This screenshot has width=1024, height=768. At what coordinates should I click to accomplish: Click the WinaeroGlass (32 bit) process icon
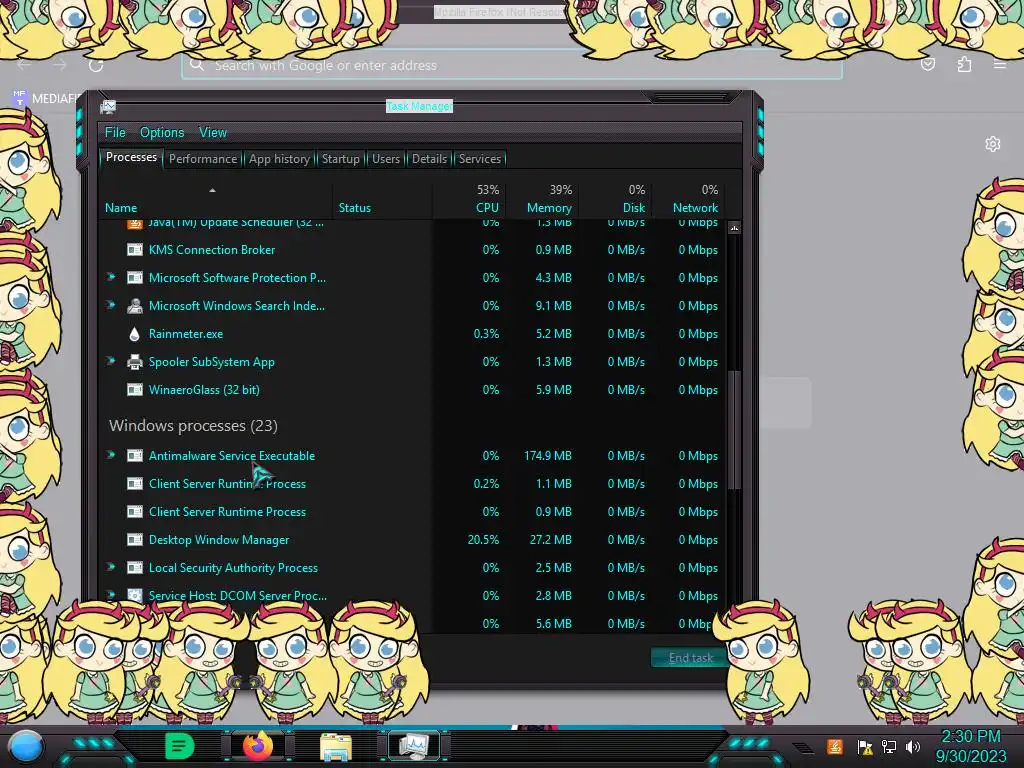click(135, 390)
